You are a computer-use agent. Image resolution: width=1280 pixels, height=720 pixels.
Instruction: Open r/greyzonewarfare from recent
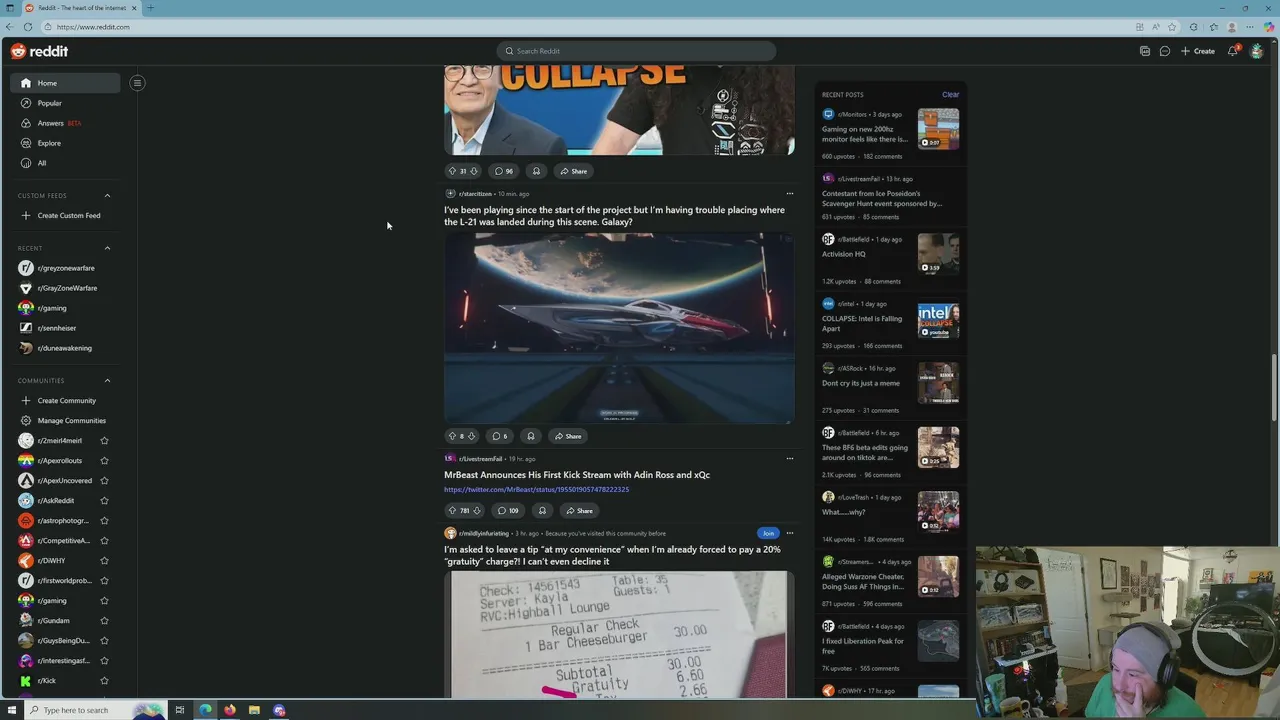[x=66, y=268]
